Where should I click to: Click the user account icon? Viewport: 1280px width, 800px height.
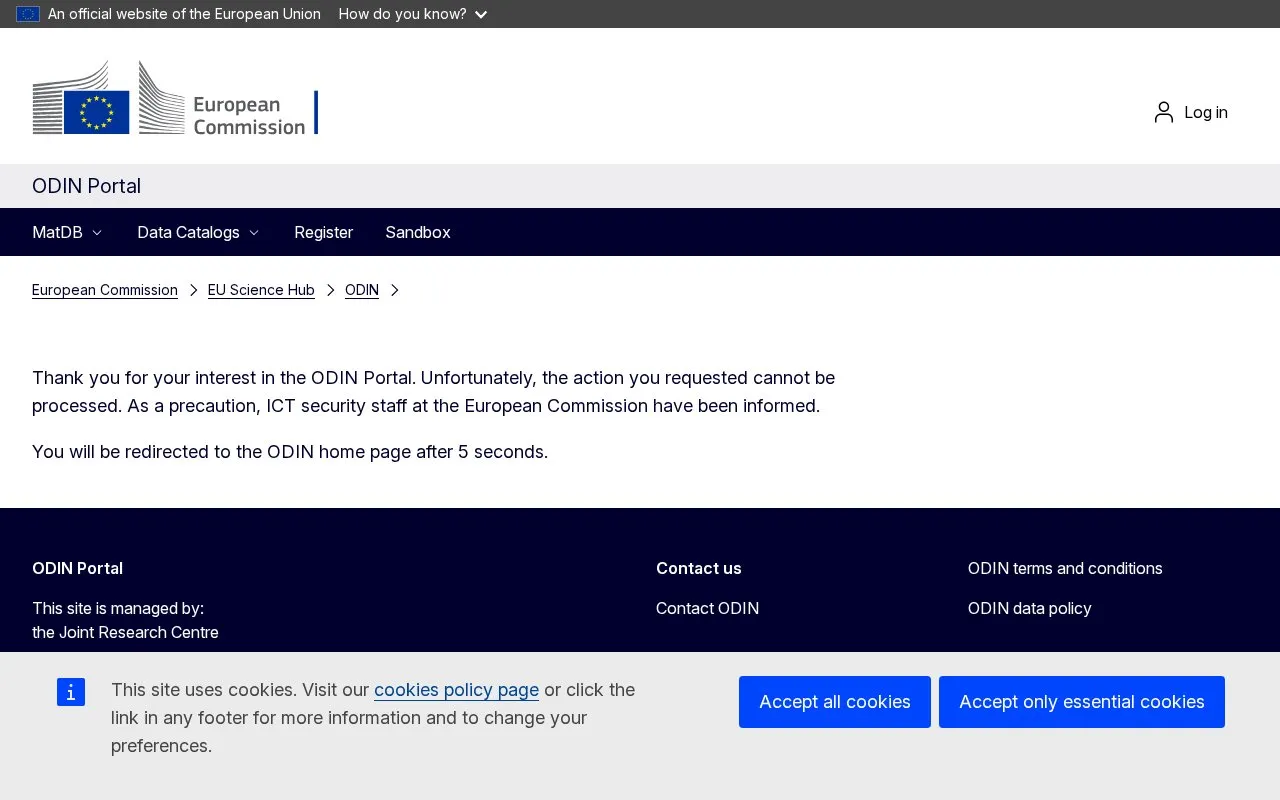point(1163,112)
